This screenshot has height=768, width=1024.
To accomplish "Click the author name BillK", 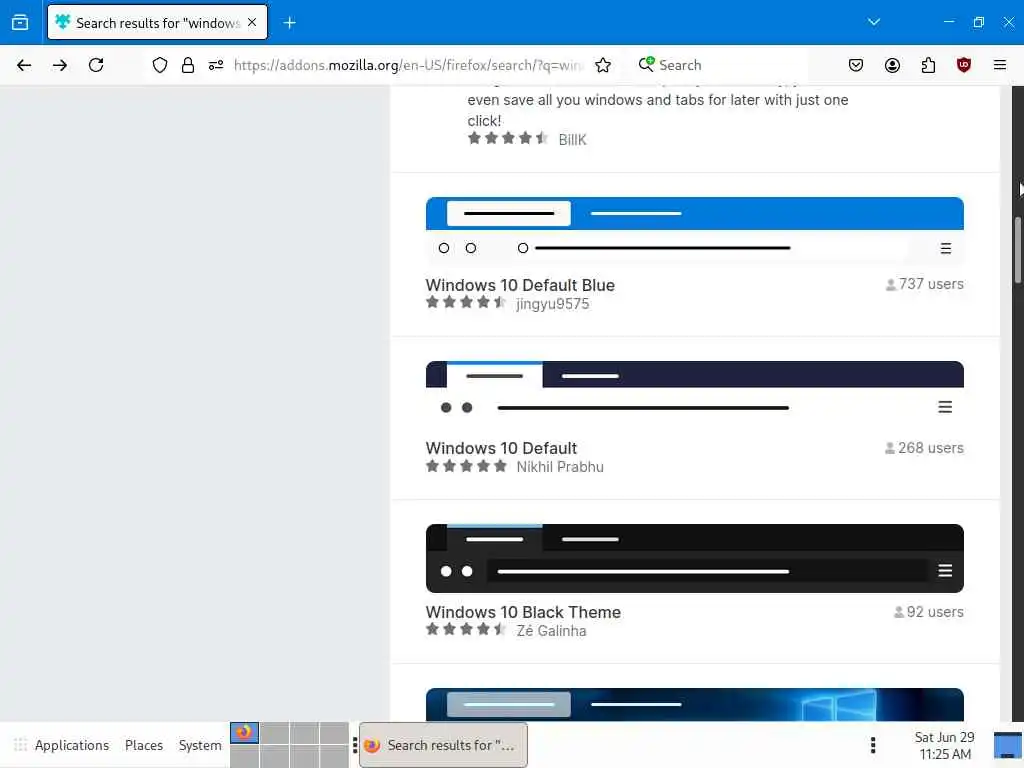I will click(x=572, y=140).
